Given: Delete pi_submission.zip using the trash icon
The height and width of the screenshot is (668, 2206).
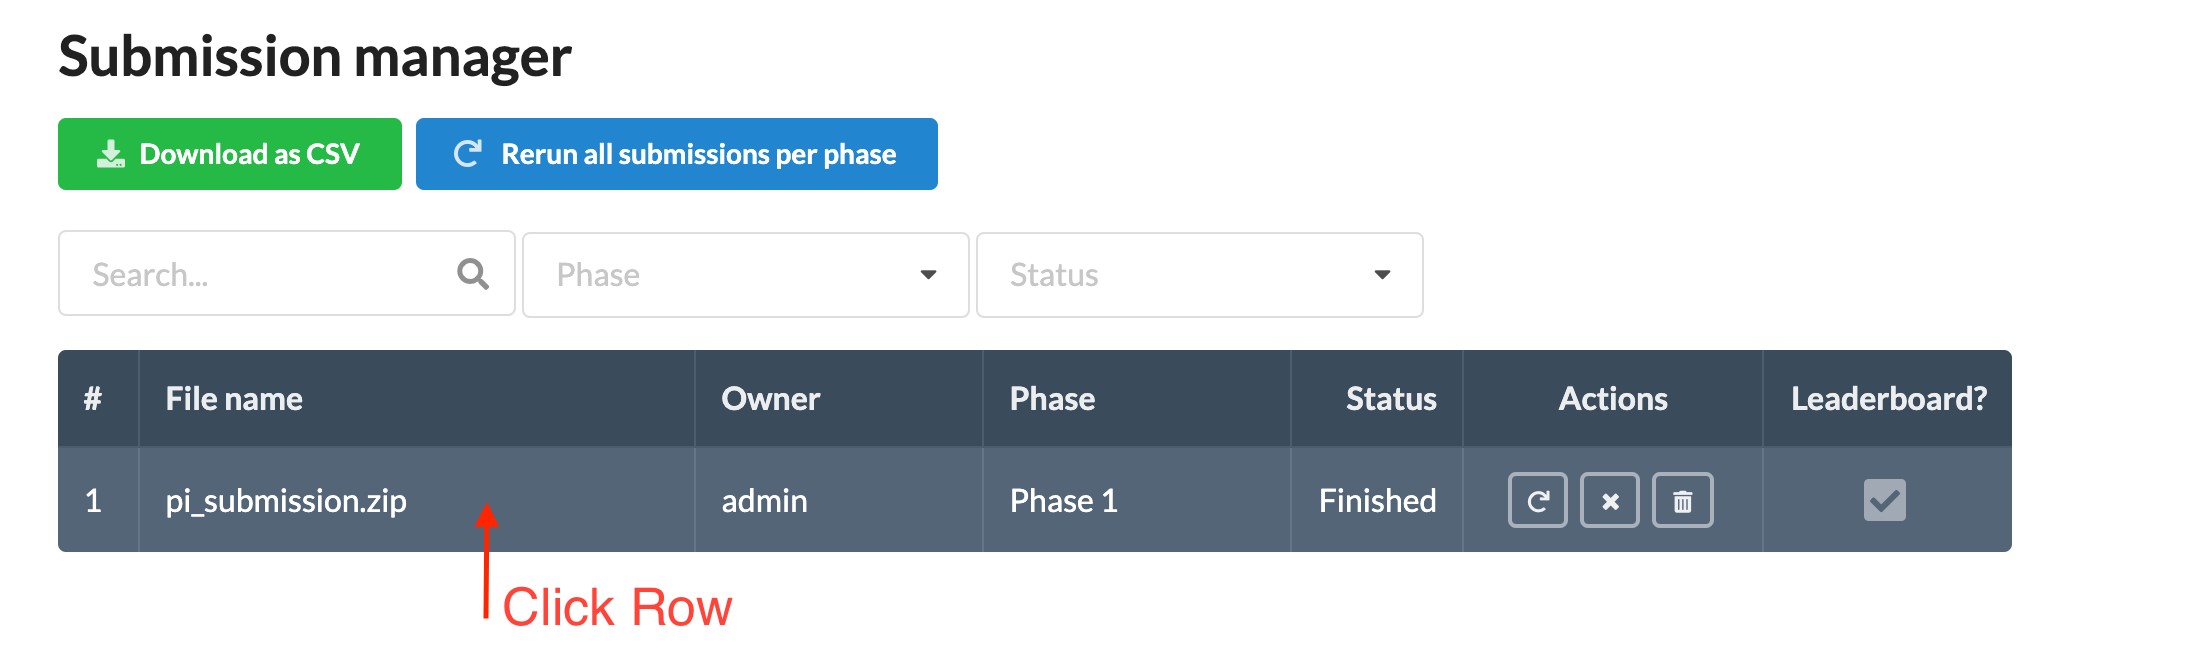Looking at the screenshot, I should pos(1682,500).
